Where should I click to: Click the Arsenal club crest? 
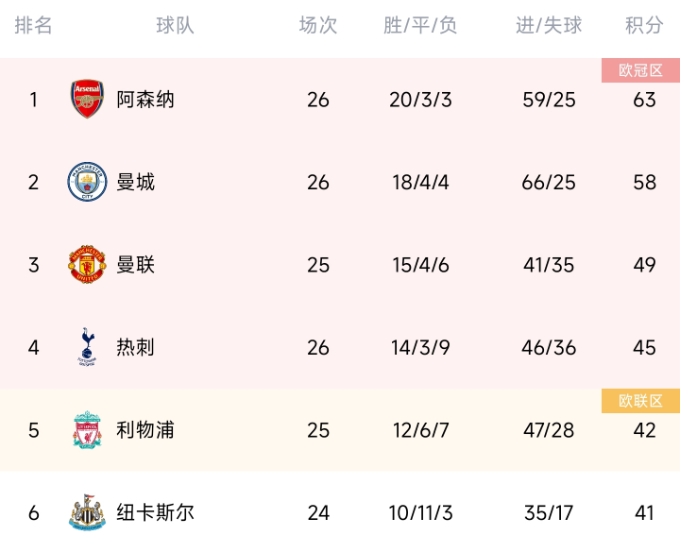(x=87, y=99)
